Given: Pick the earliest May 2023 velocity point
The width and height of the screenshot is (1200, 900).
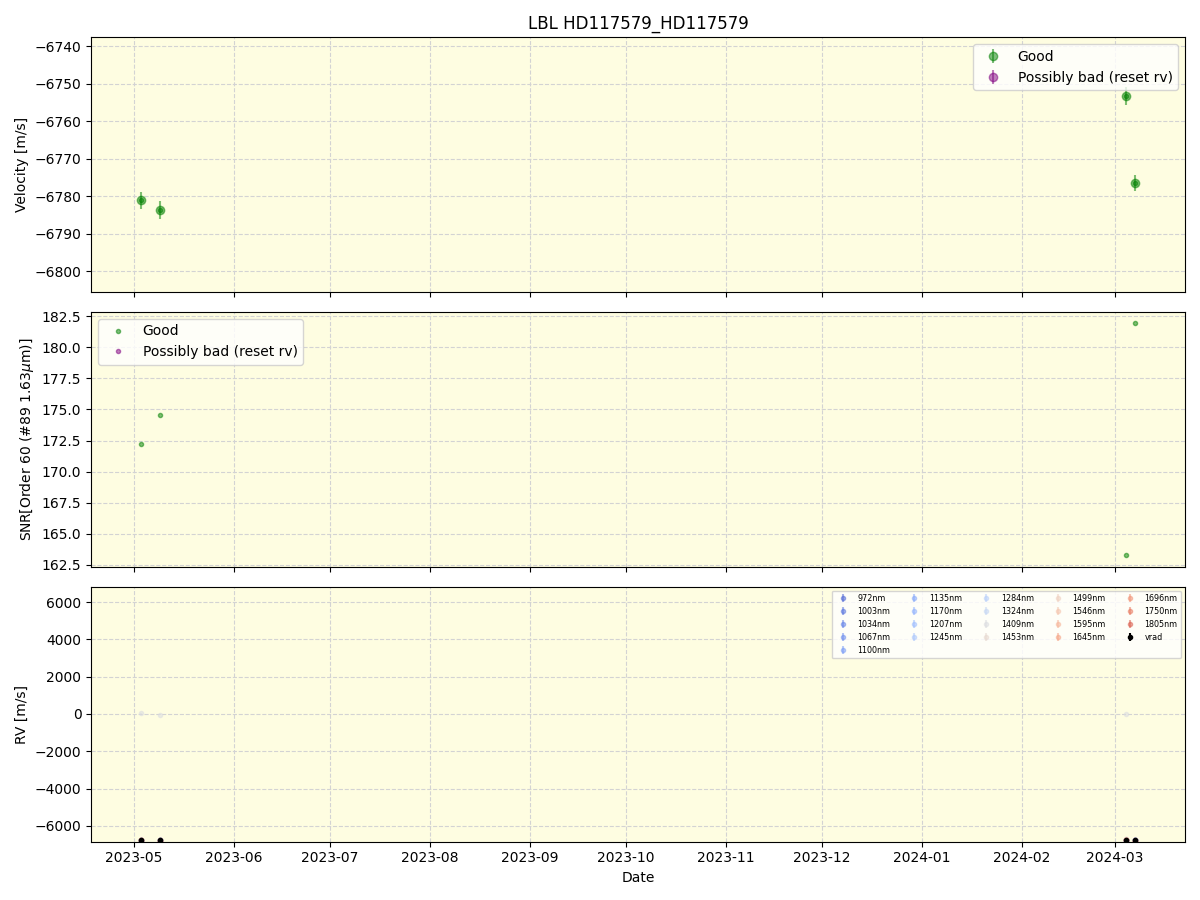Looking at the screenshot, I should 141,200.
